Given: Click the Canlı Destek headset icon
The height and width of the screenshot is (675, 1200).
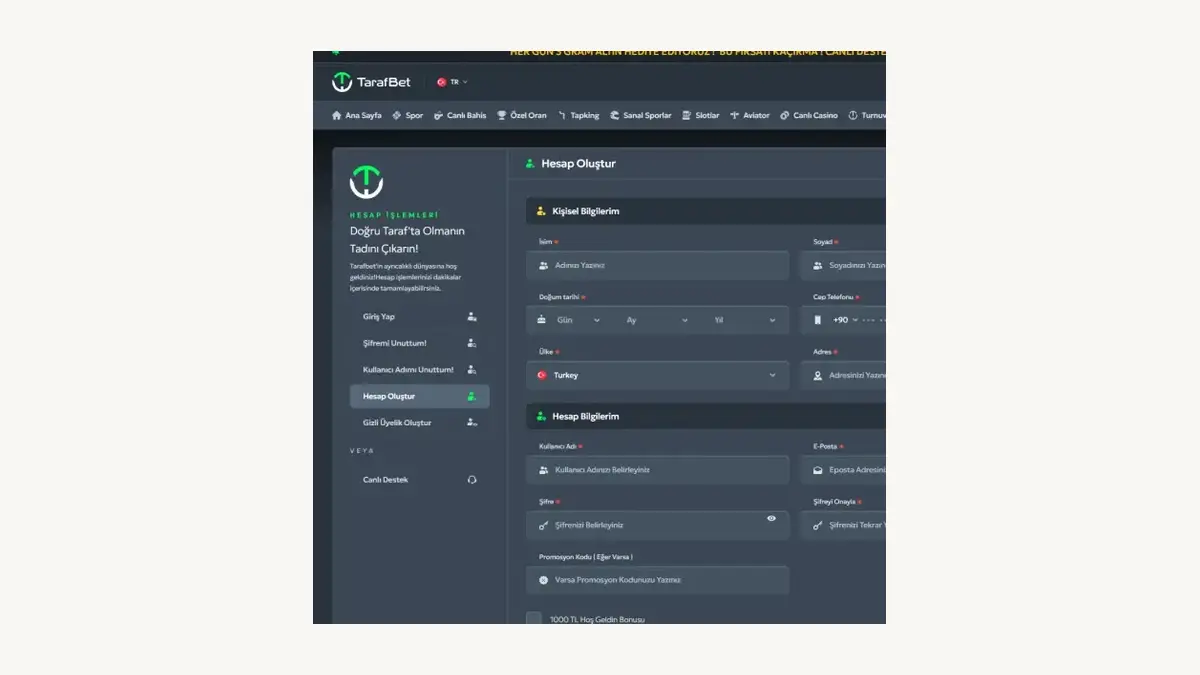Looking at the screenshot, I should (472, 480).
